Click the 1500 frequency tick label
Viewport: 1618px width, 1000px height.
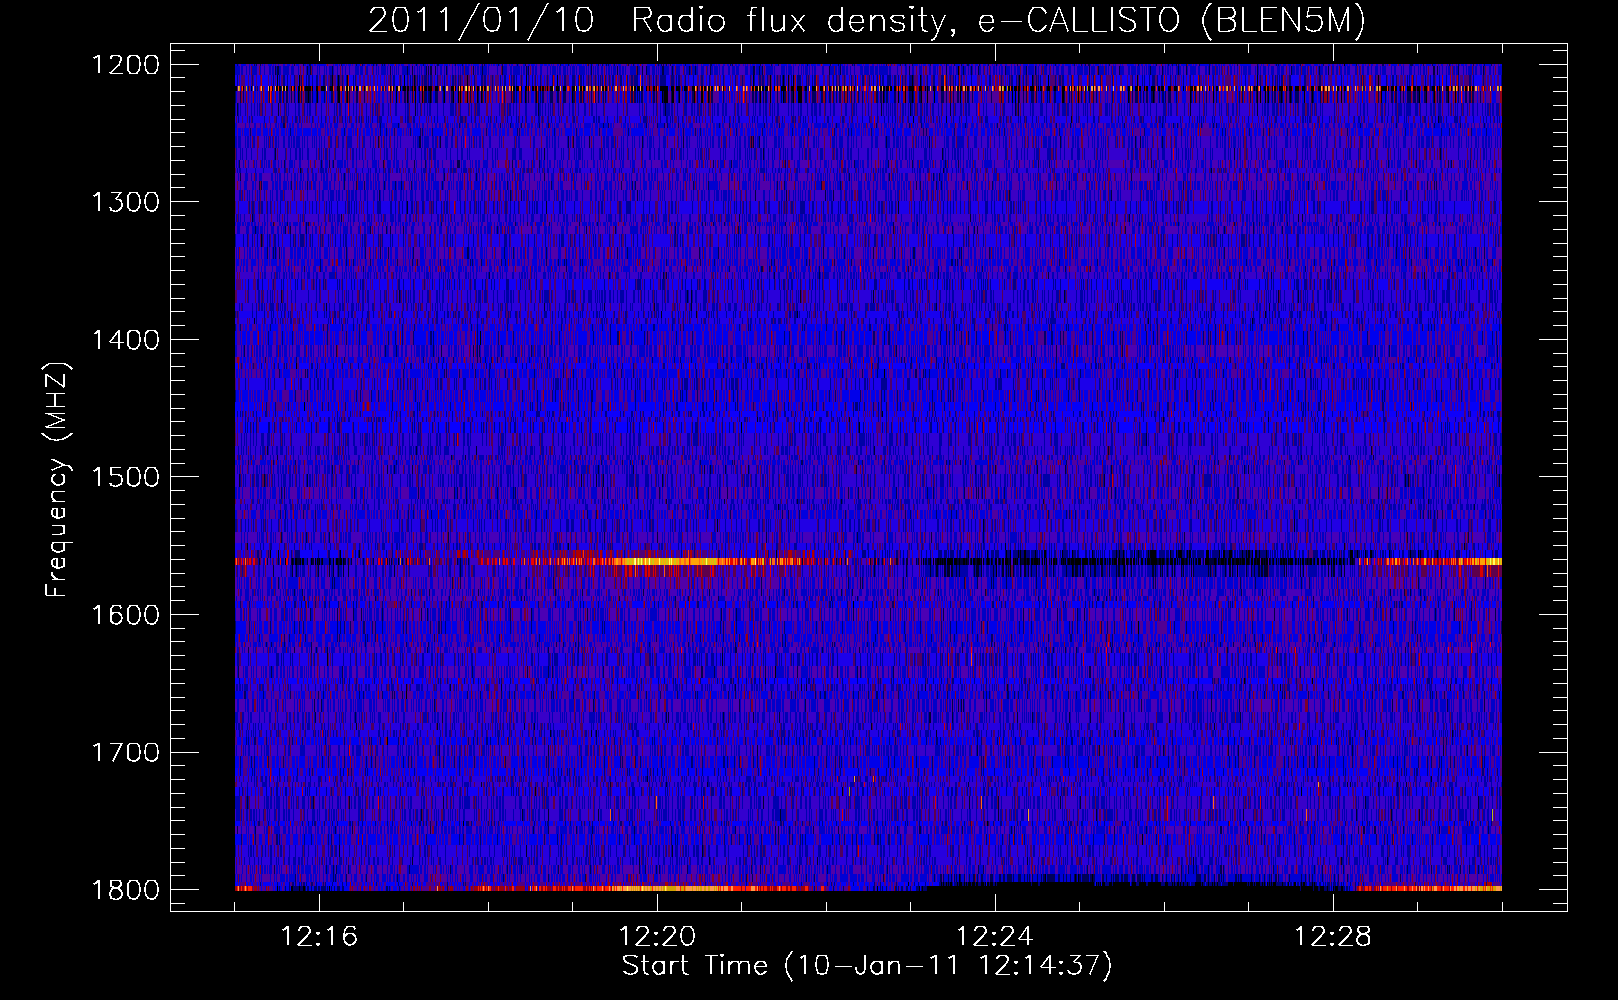tap(125, 477)
